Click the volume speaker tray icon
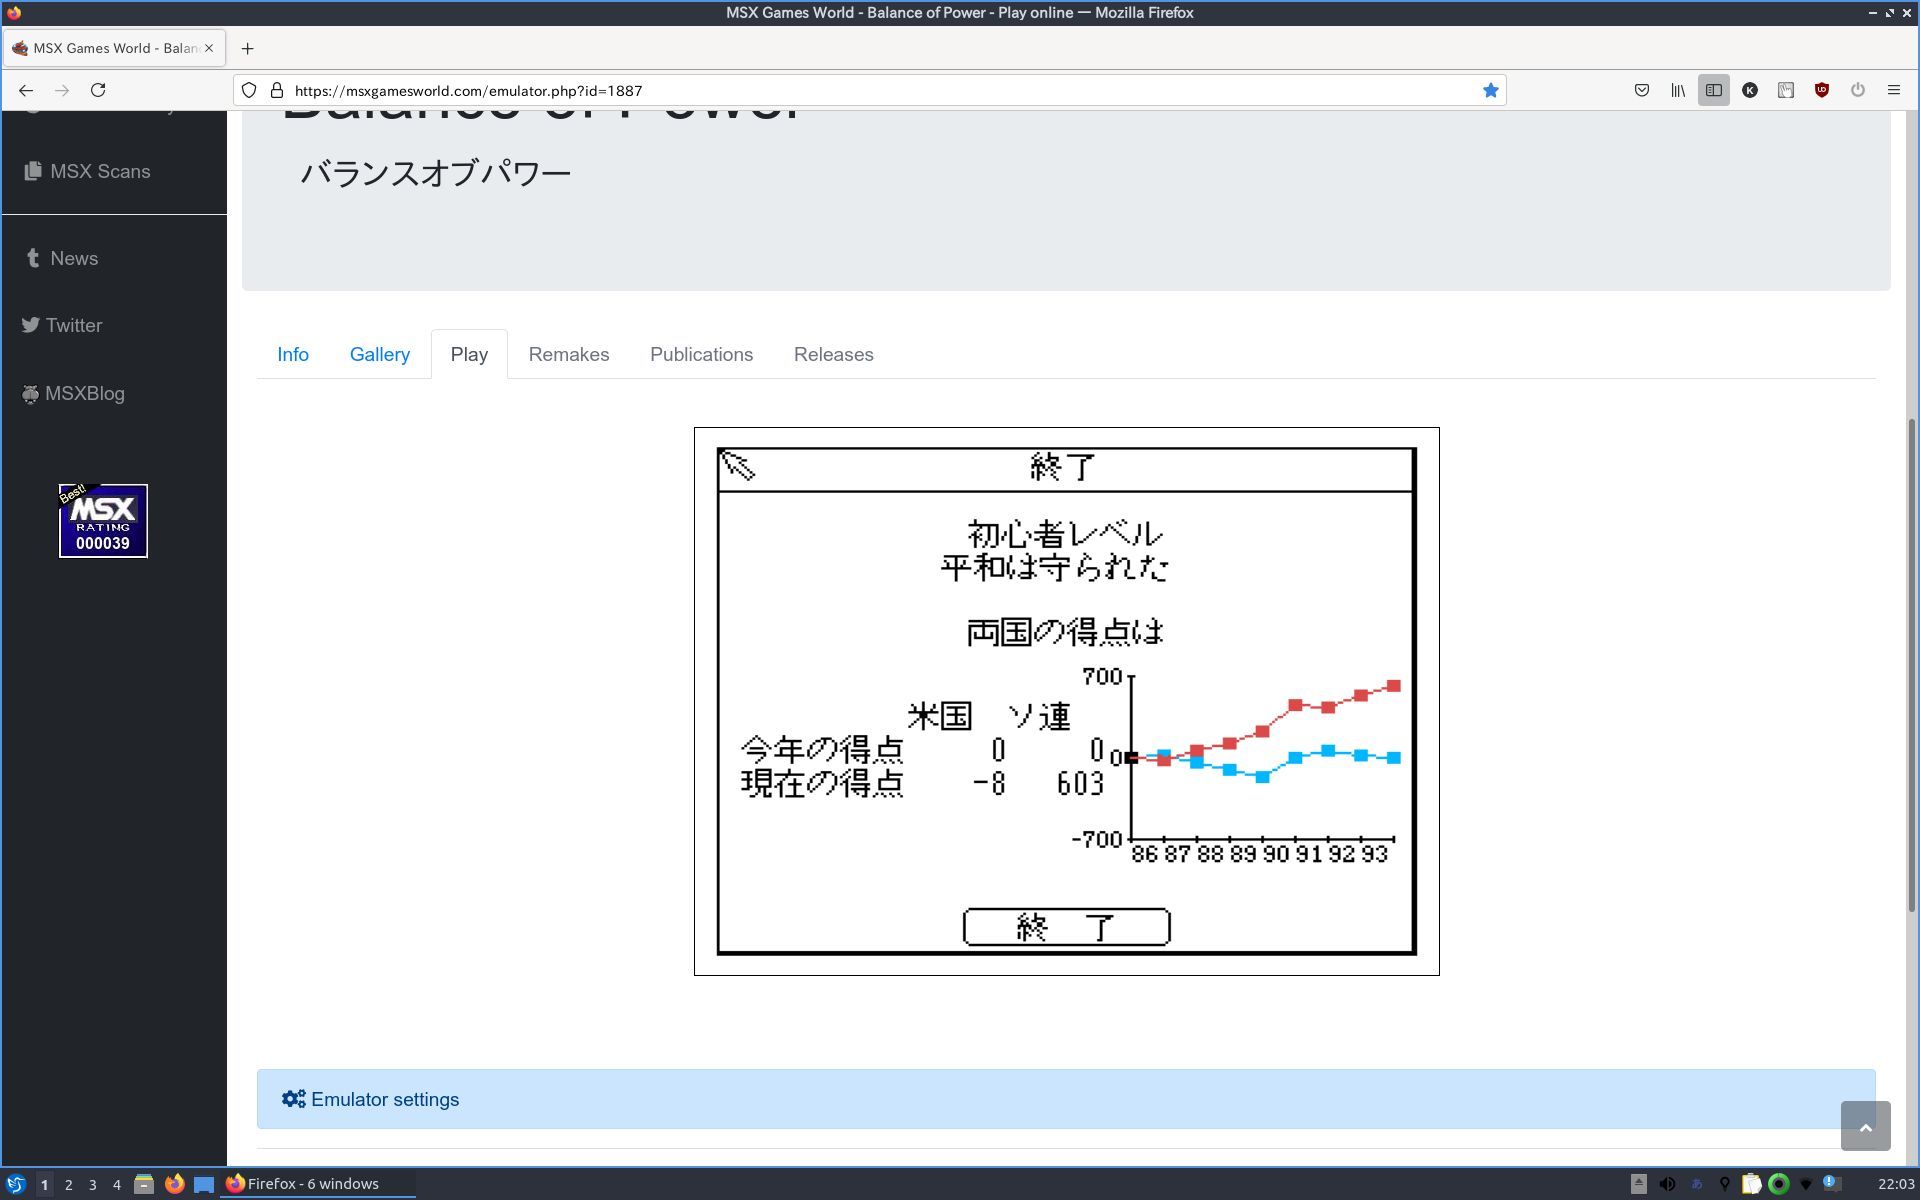The image size is (1920, 1200). pos(1667,1184)
